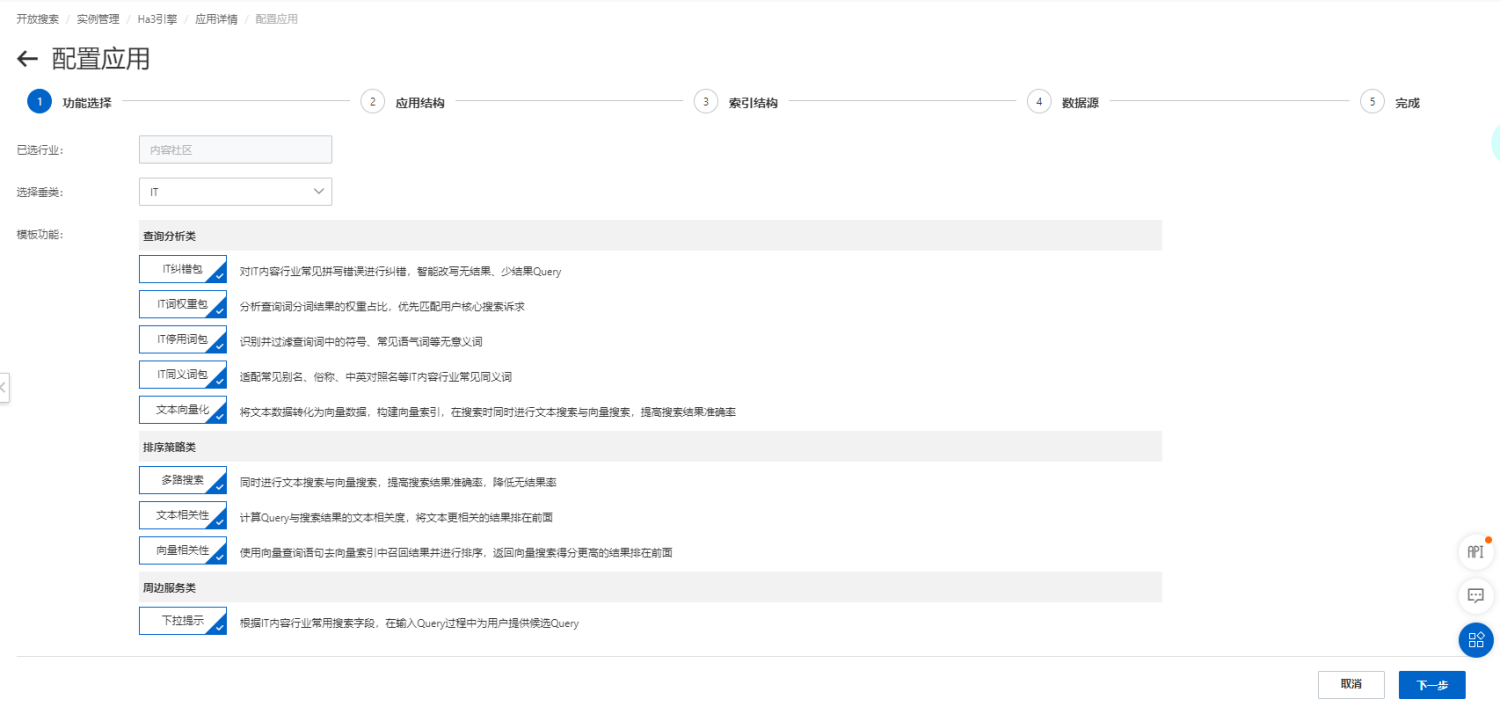
Task: Click the IT词权重包 description text
Action: (382, 306)
